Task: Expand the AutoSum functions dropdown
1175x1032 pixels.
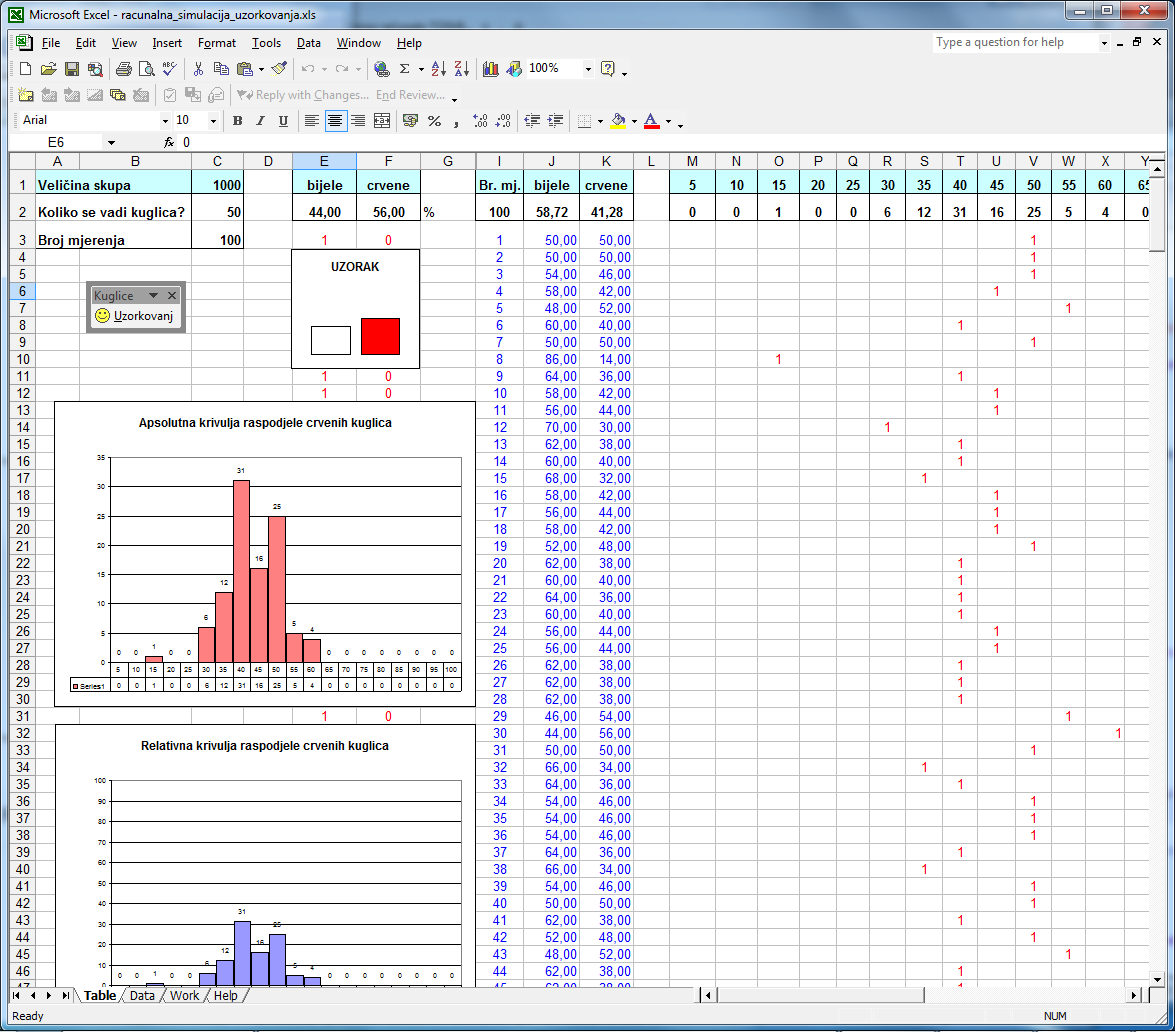Action: tap(421, 70)
